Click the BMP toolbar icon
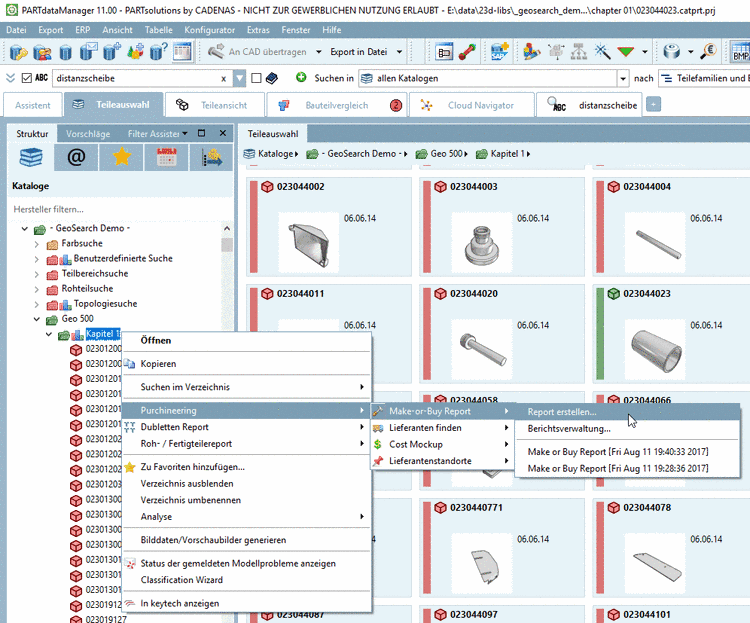This screenshot has width=750, height=623. (740, 52)
